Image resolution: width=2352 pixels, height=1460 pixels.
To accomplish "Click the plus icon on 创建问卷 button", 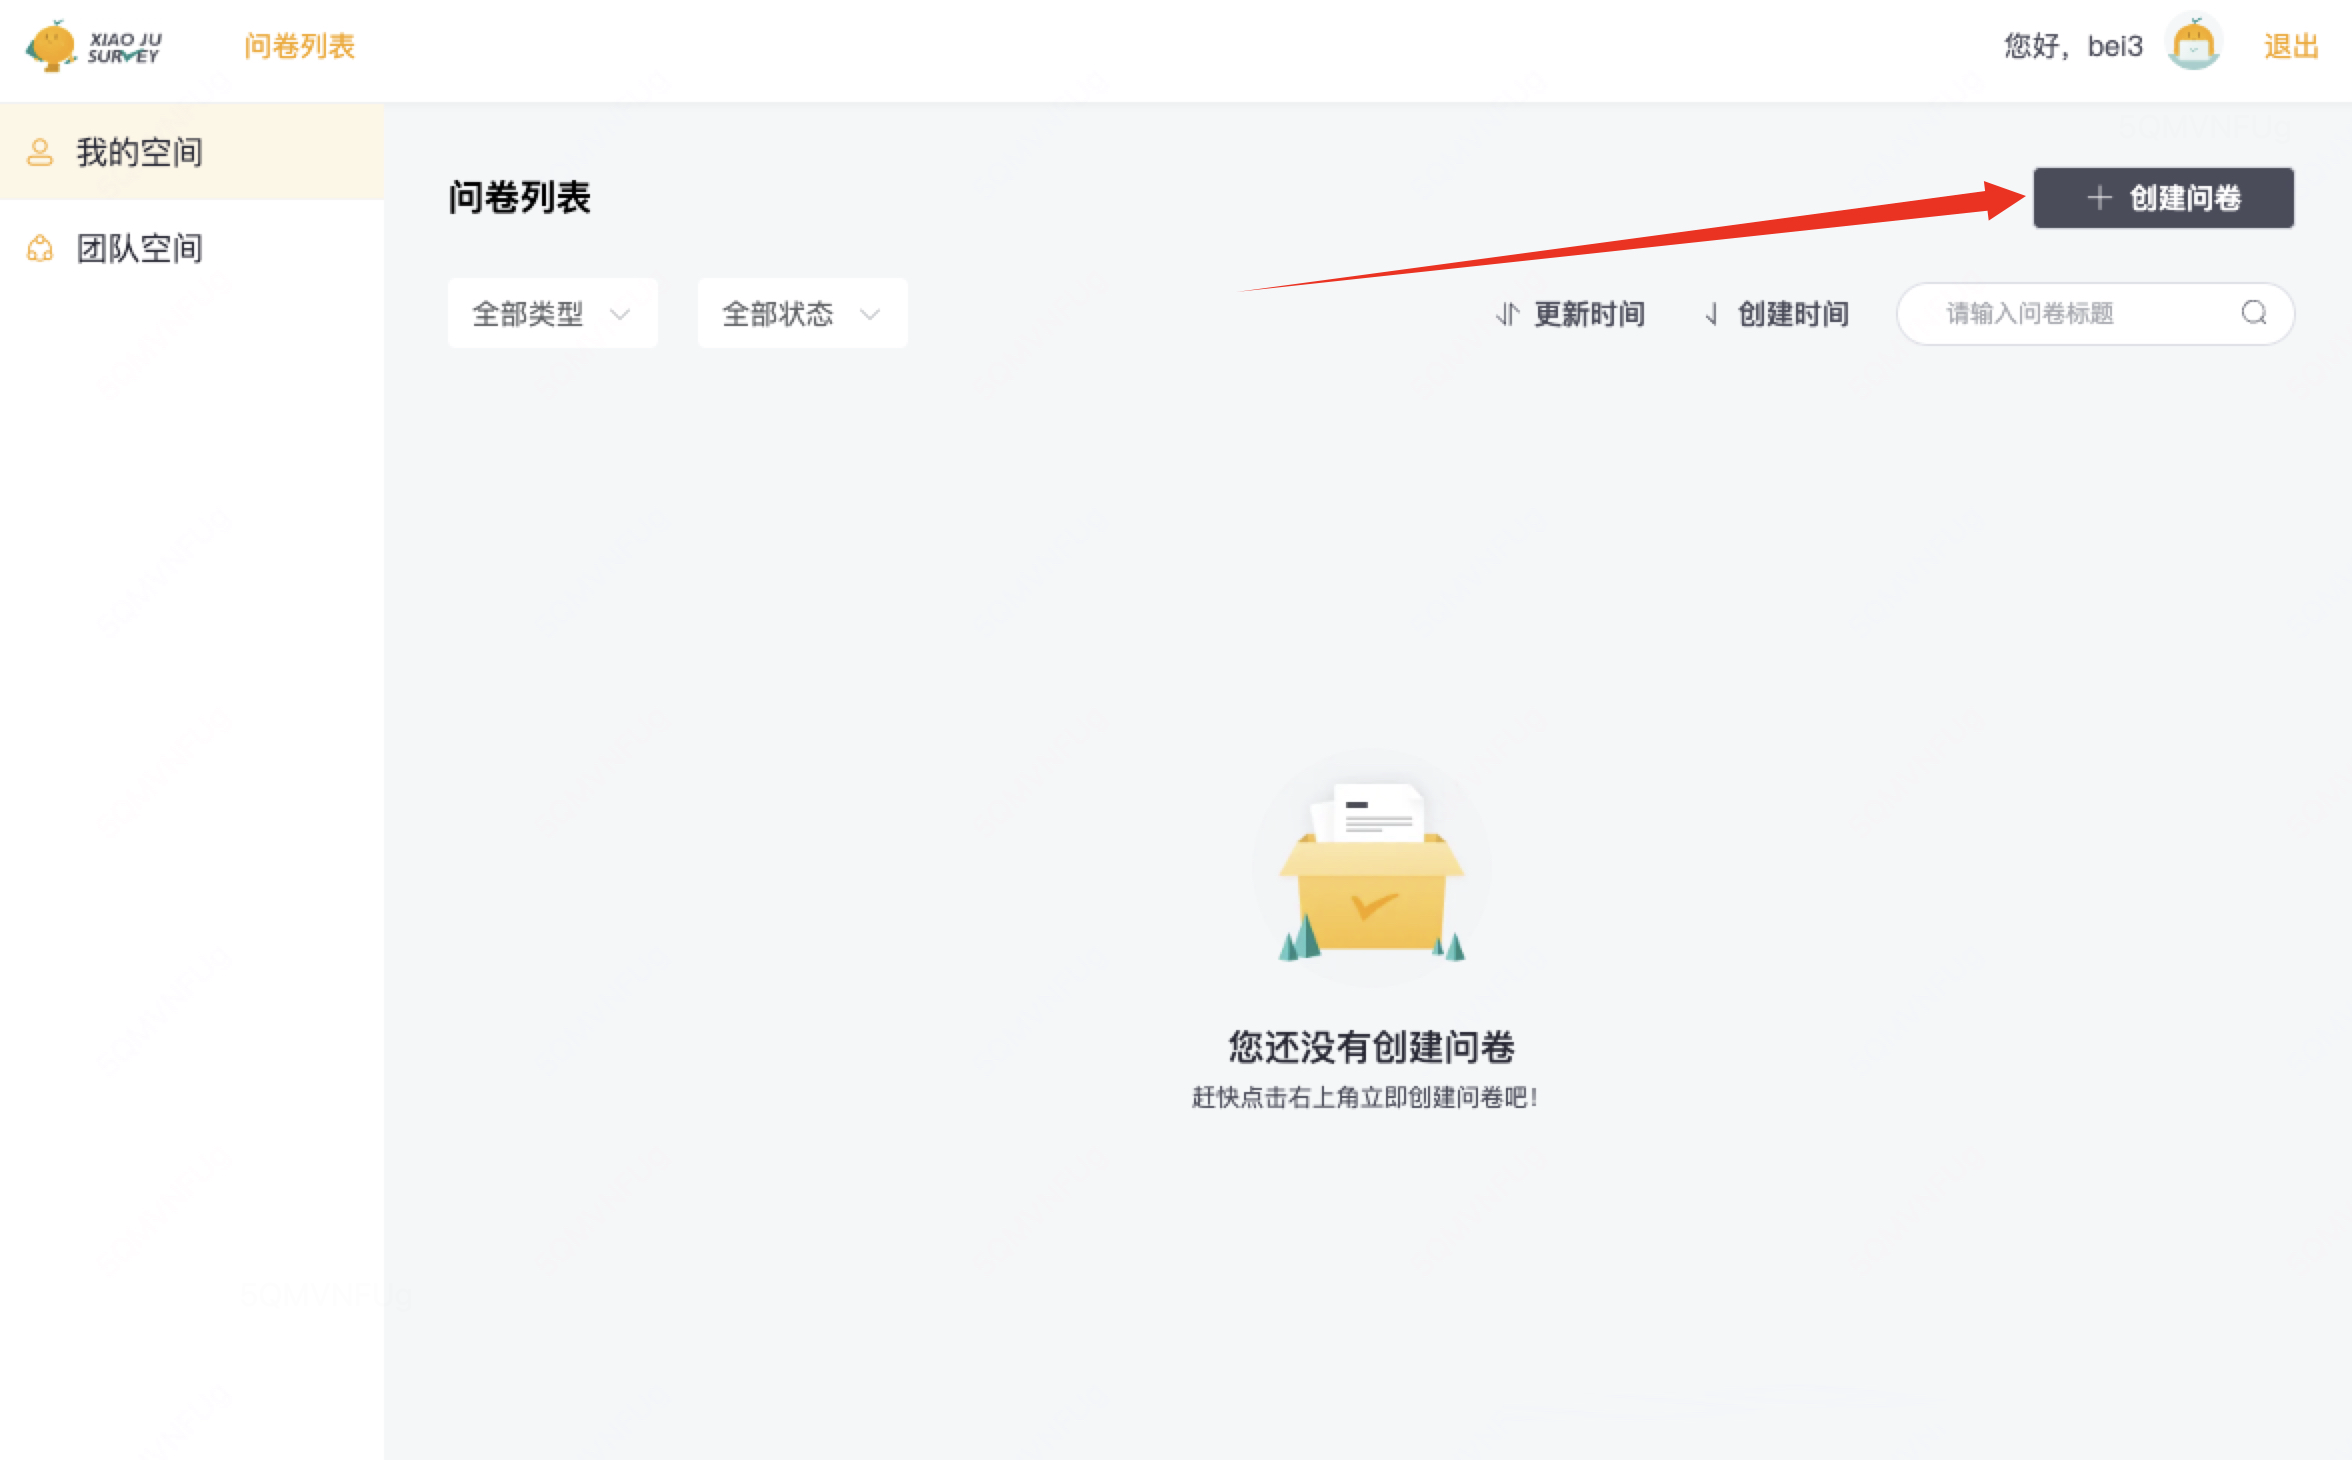I will tap(2098, 198).
